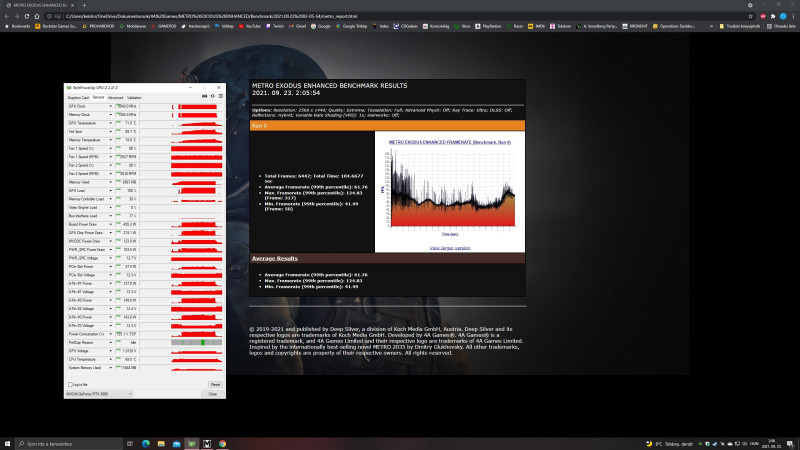Reload the browser page
This screenshot has width=800, height=450.
(x=27, y=16)
